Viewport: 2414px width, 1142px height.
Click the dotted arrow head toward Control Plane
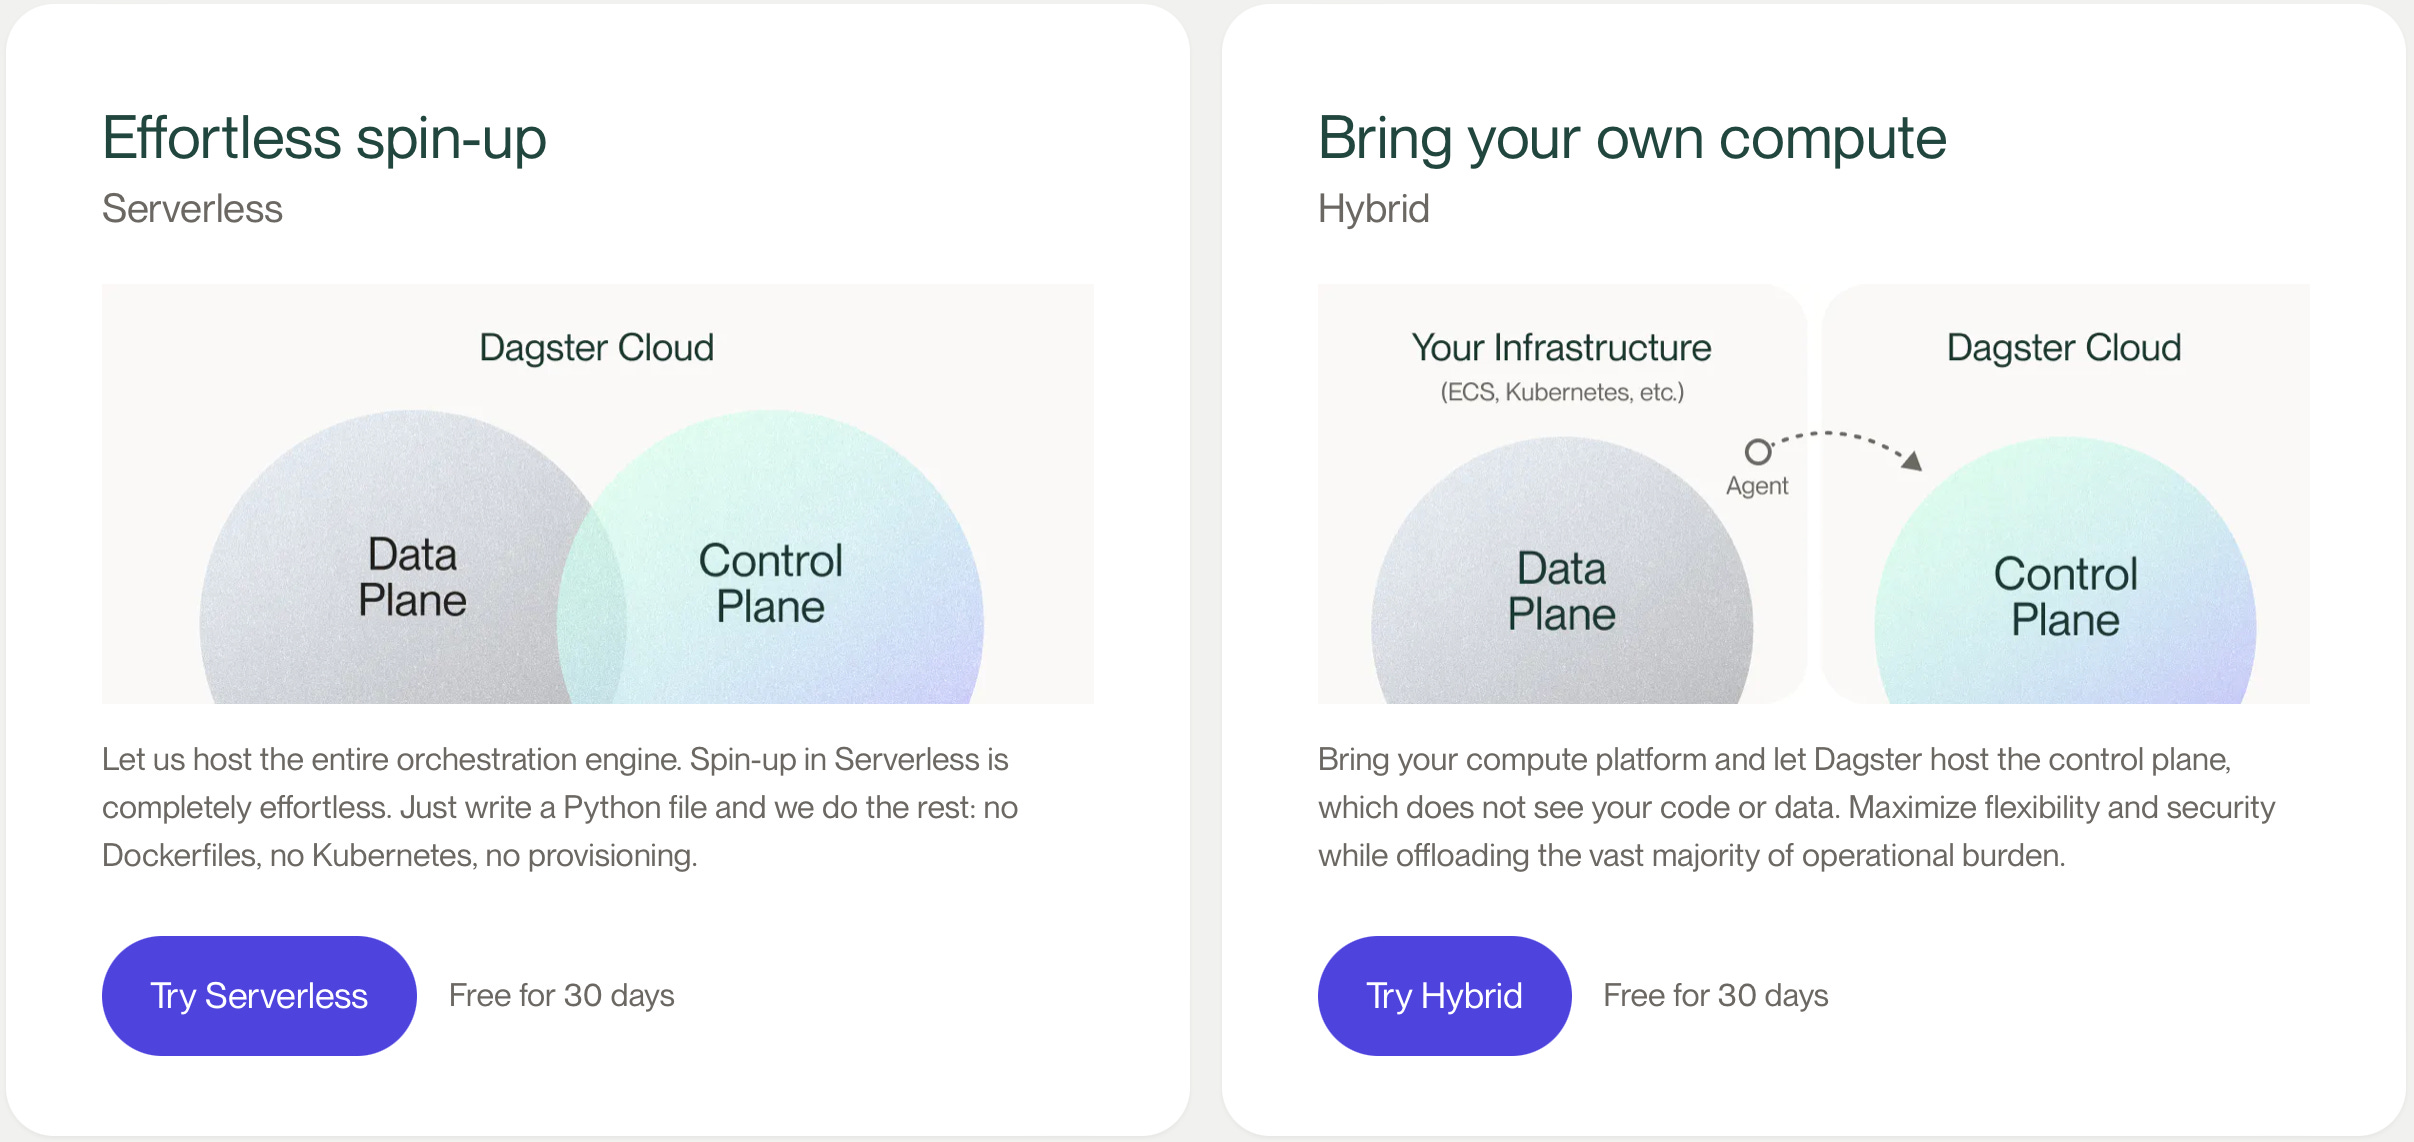pos(1911,460)
